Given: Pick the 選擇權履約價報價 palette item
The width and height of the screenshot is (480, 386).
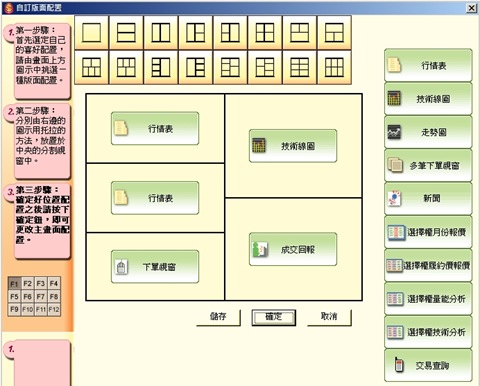Looking at the screenshot, I should [428, 265].
